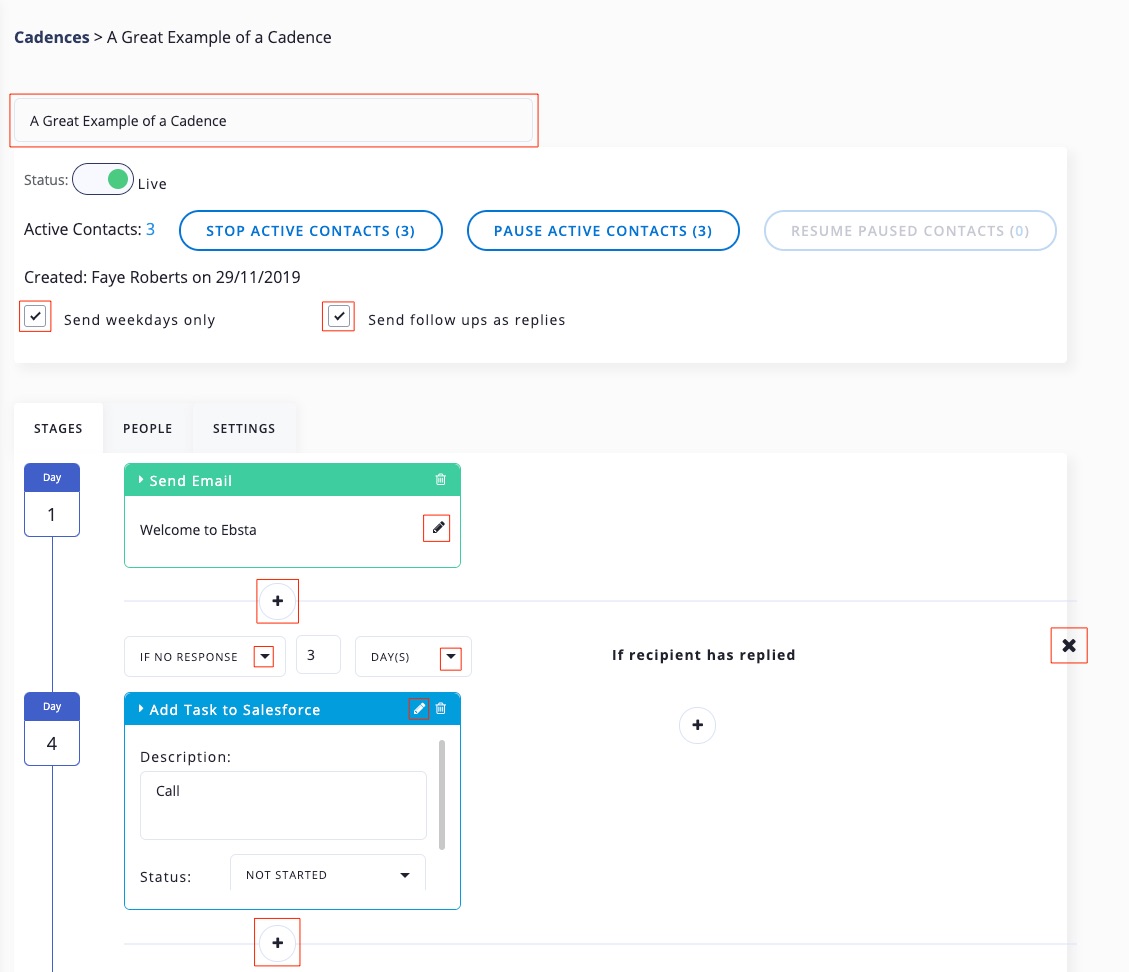Open the If No Response dropdown
1129x972 pixels.
(263, 657)
